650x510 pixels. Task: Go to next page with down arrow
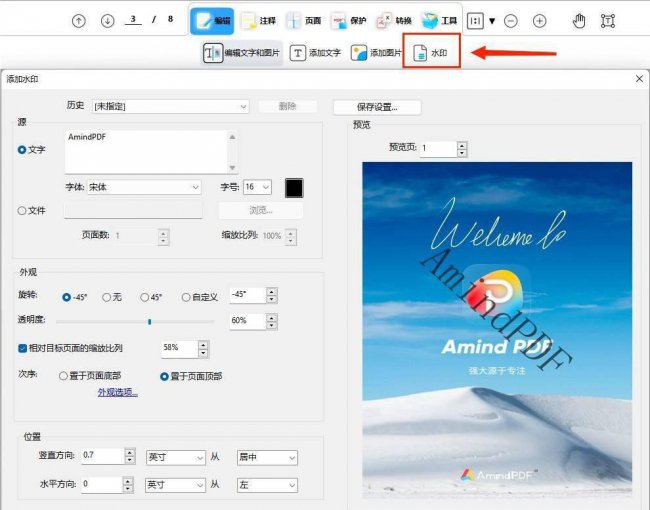click(x=108, y=21)
